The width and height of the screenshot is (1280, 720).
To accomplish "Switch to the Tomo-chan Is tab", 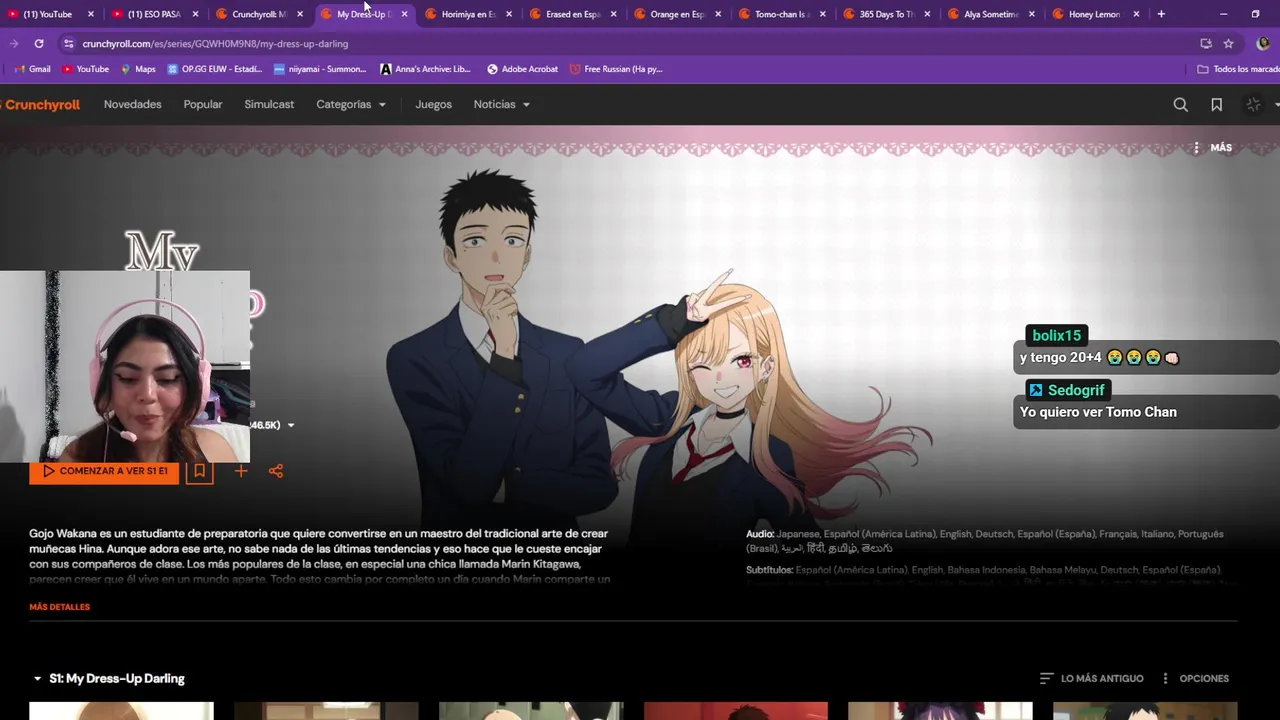I will click(781, 14).
